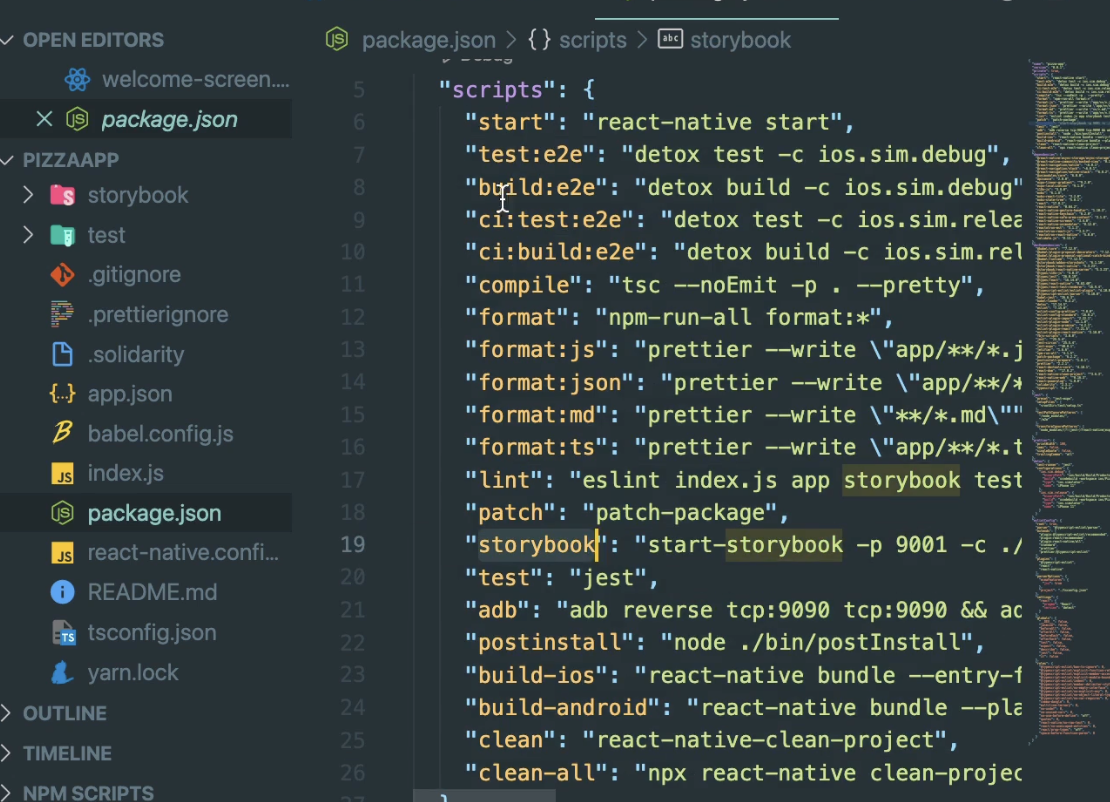Click the JS icon for index.js
The image size is (1110, 802).
pyautogui.click(x=62, y=473)
